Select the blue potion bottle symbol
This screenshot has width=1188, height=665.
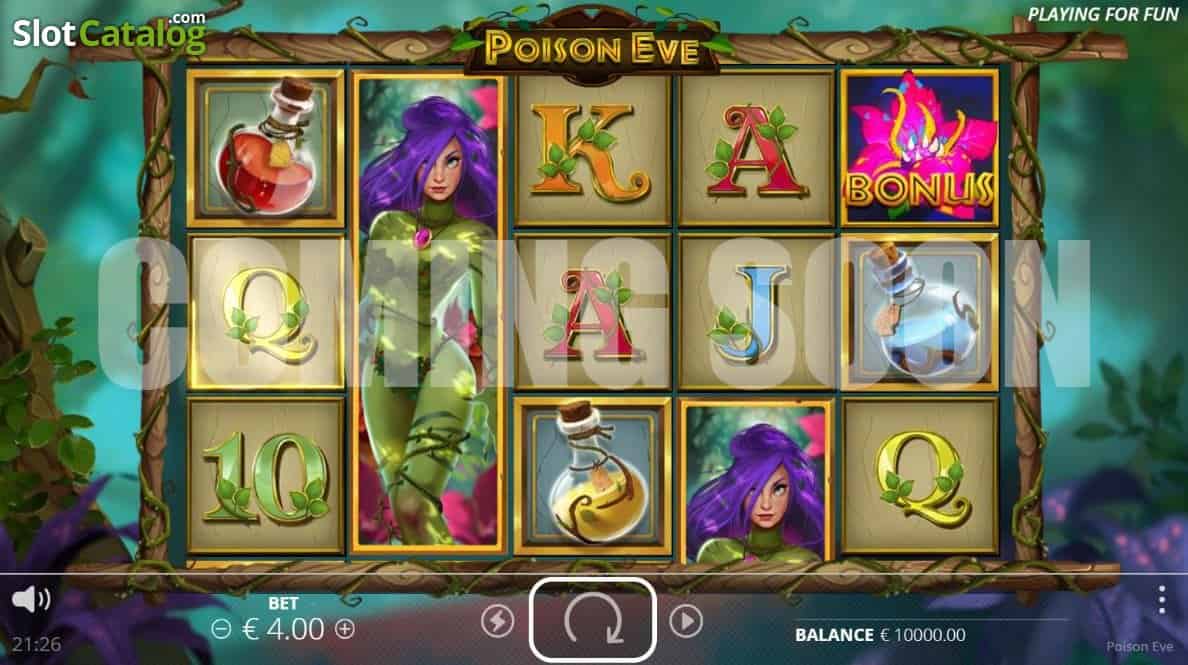click(x=919, y=312)
